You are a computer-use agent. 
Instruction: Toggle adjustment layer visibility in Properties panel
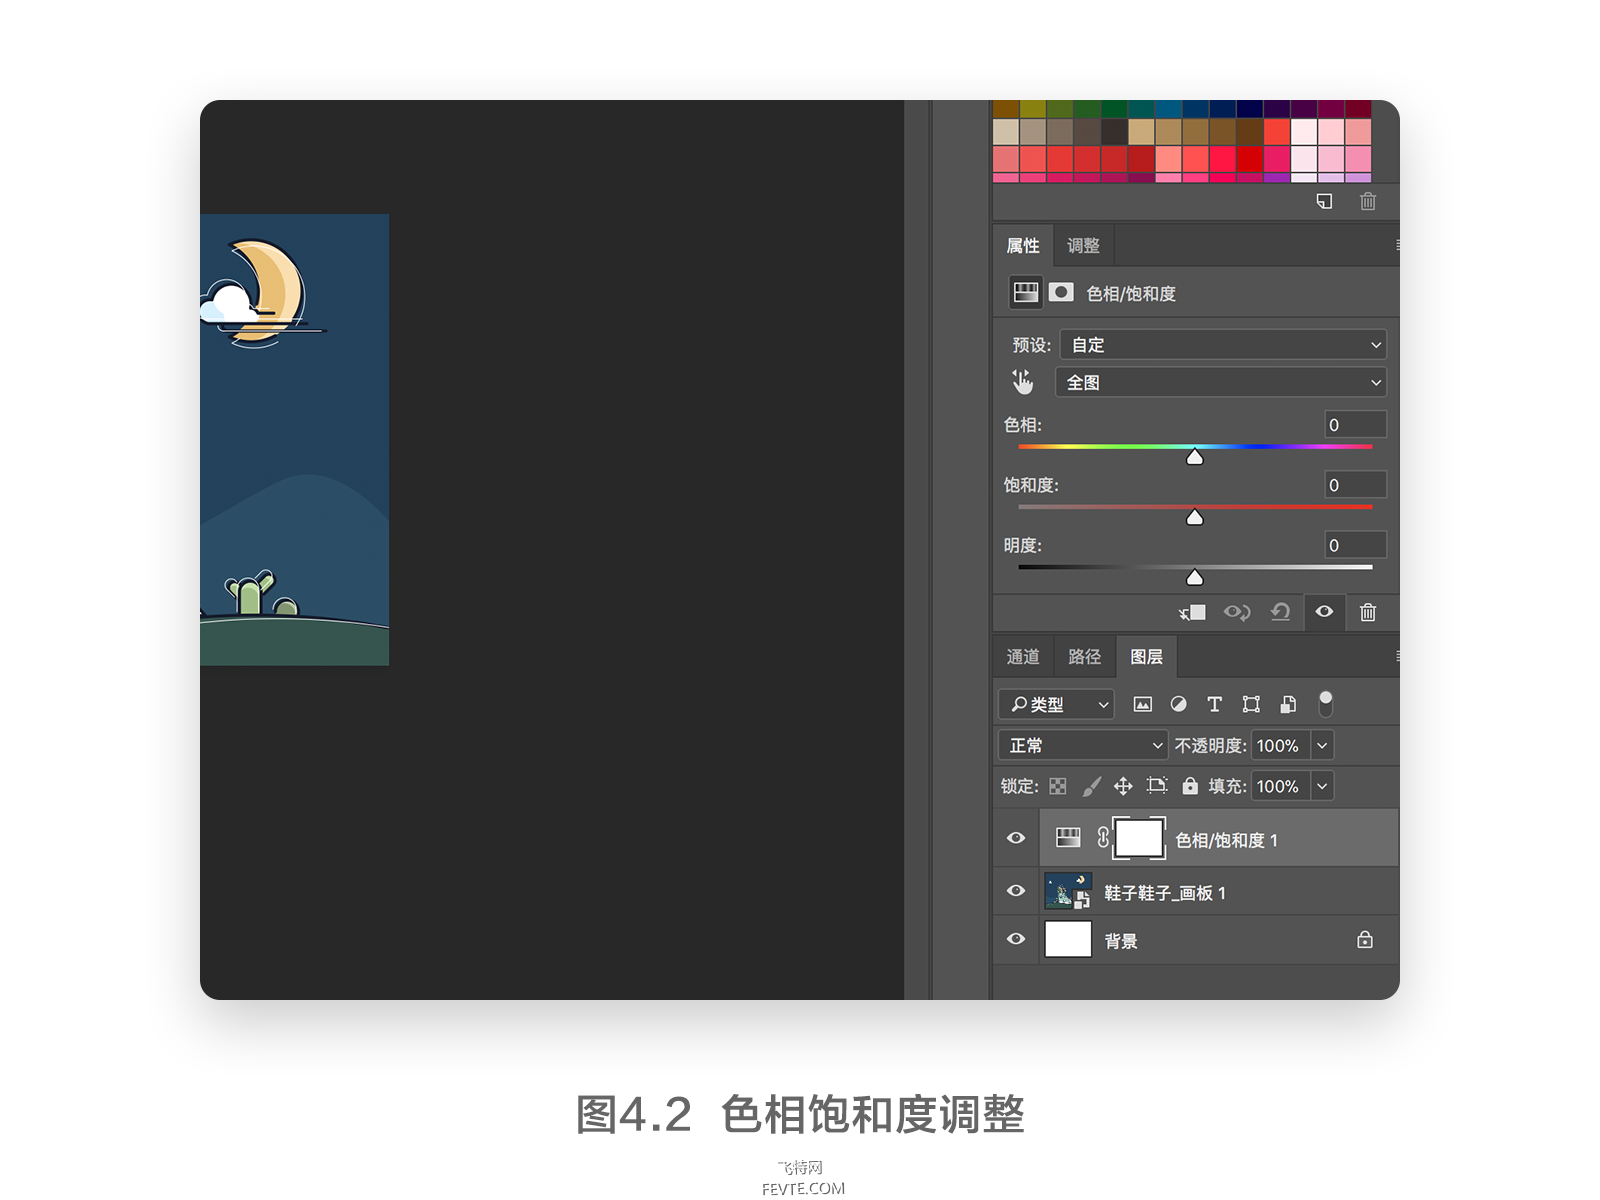[x=1324, y=612]
